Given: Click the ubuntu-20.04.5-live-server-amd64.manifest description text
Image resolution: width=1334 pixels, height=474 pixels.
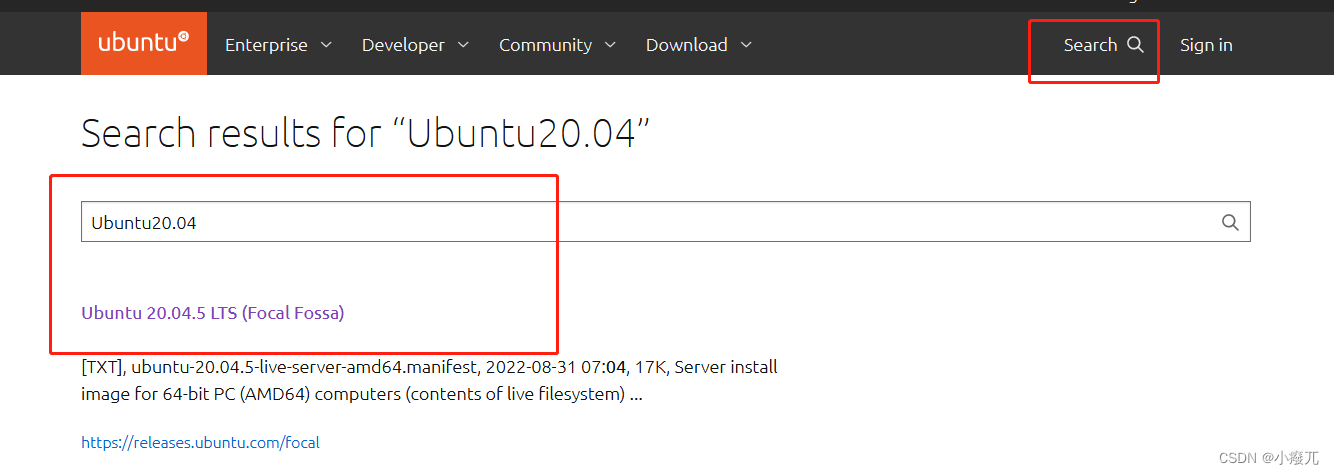Looking at the screenshot, I should [x=429, y=367].
